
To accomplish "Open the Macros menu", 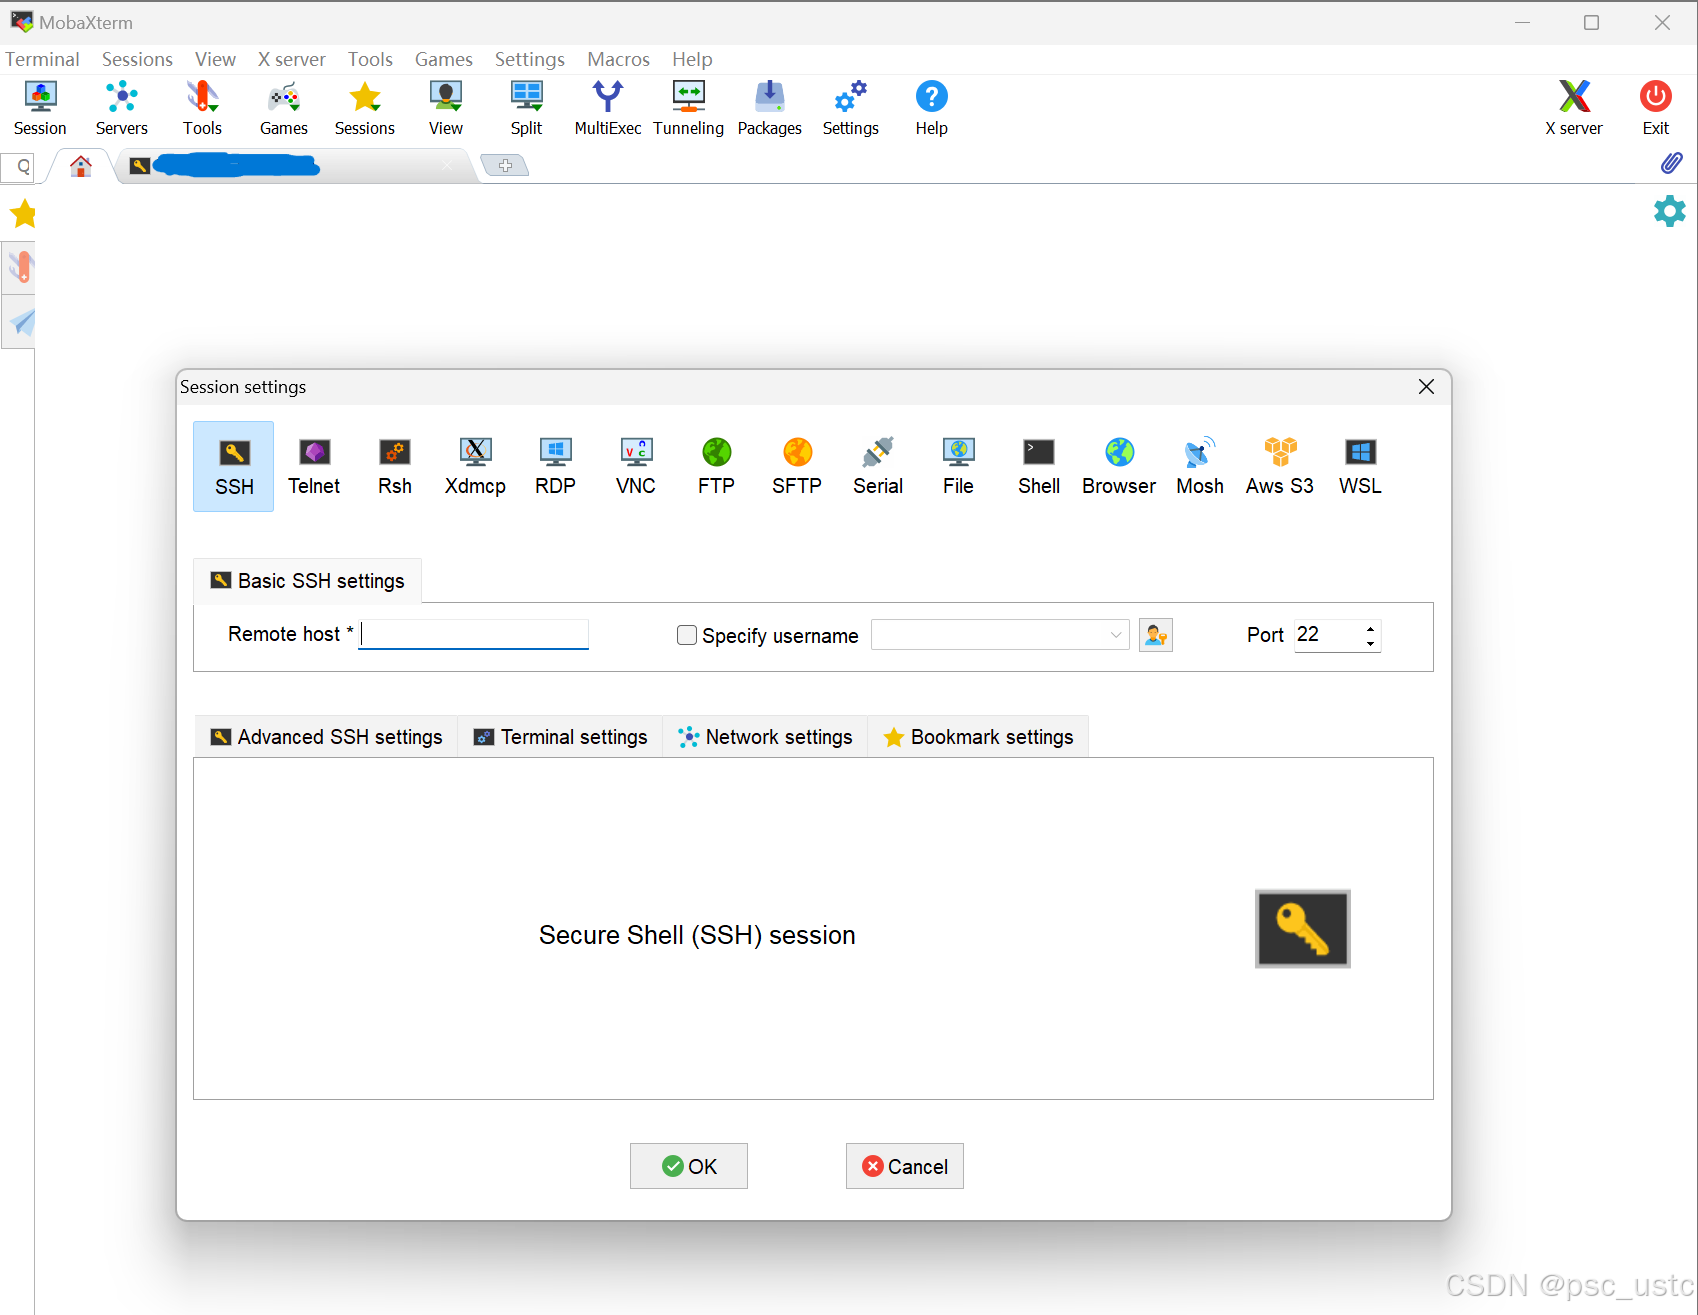I will [x=618, y=59].
